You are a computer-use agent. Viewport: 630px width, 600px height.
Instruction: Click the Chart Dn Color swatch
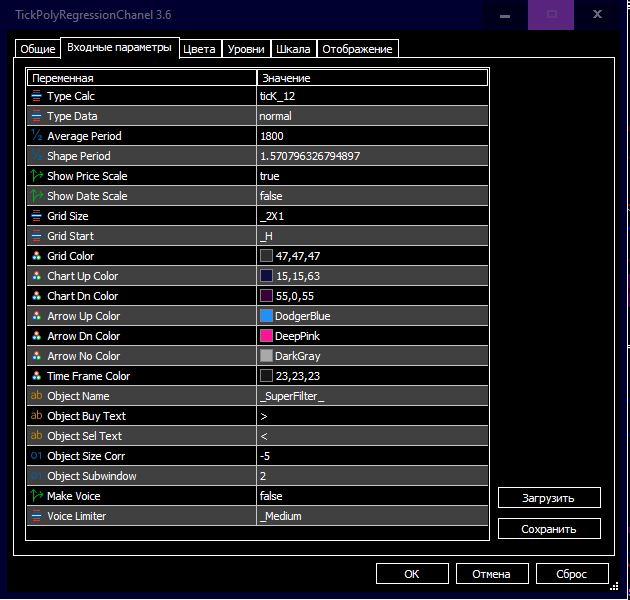pos(266,296)
